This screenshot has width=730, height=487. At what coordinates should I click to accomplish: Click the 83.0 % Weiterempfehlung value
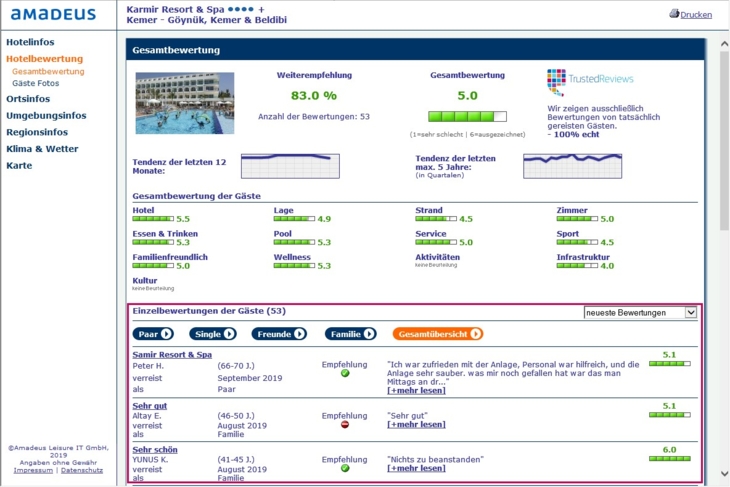pos(314,95)
